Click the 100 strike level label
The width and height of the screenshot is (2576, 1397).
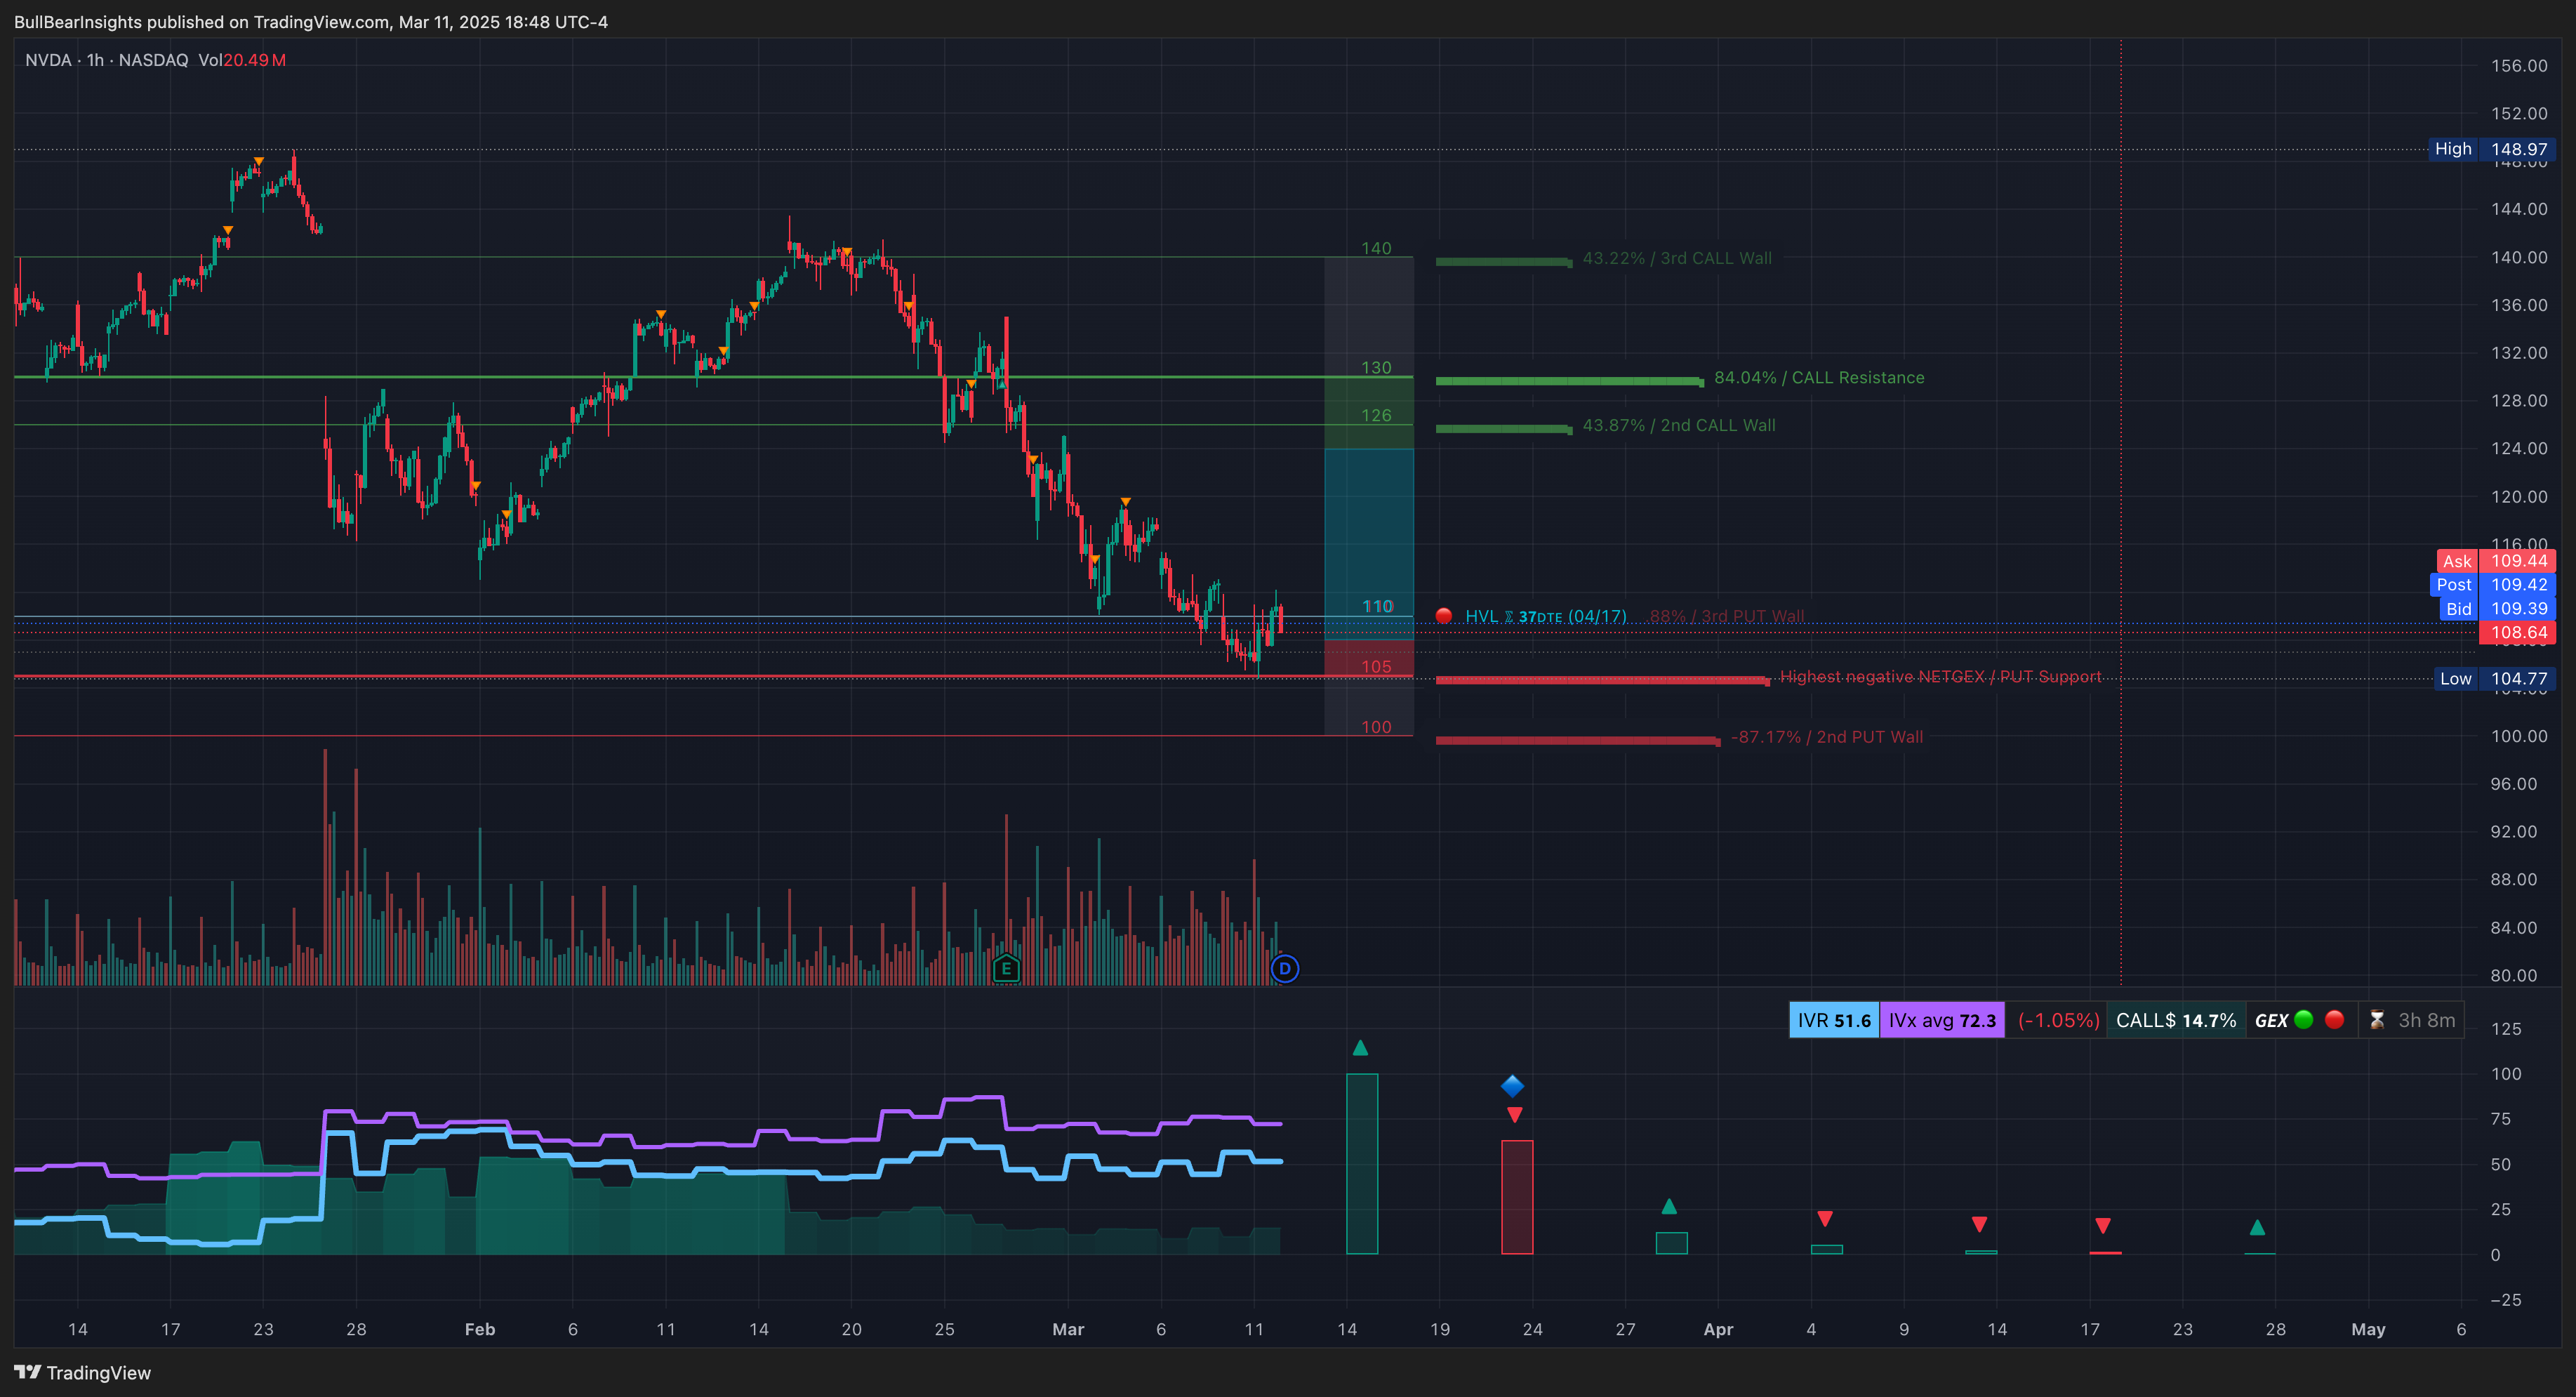click(x=1376, y=727)
